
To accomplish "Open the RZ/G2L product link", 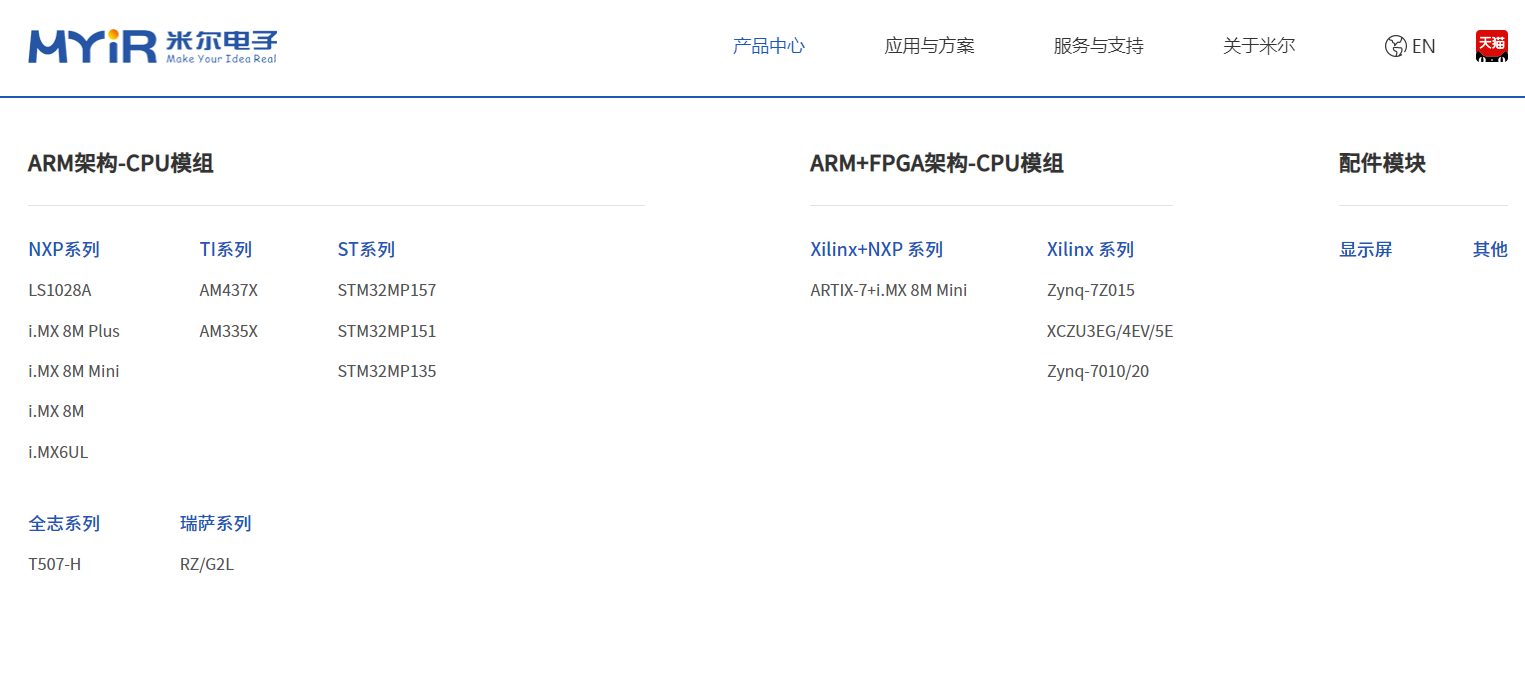I will (x=207, y=565).
